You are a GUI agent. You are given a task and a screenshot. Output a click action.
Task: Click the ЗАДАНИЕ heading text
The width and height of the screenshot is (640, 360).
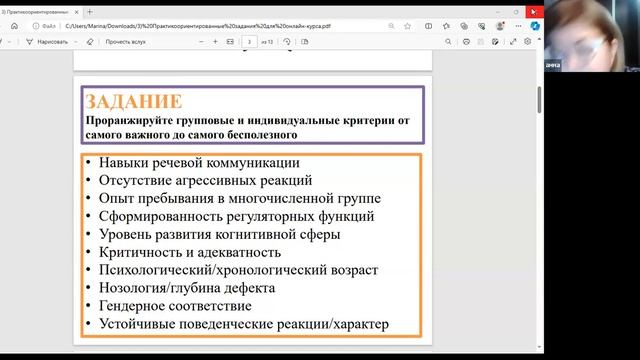click(134, 101)
